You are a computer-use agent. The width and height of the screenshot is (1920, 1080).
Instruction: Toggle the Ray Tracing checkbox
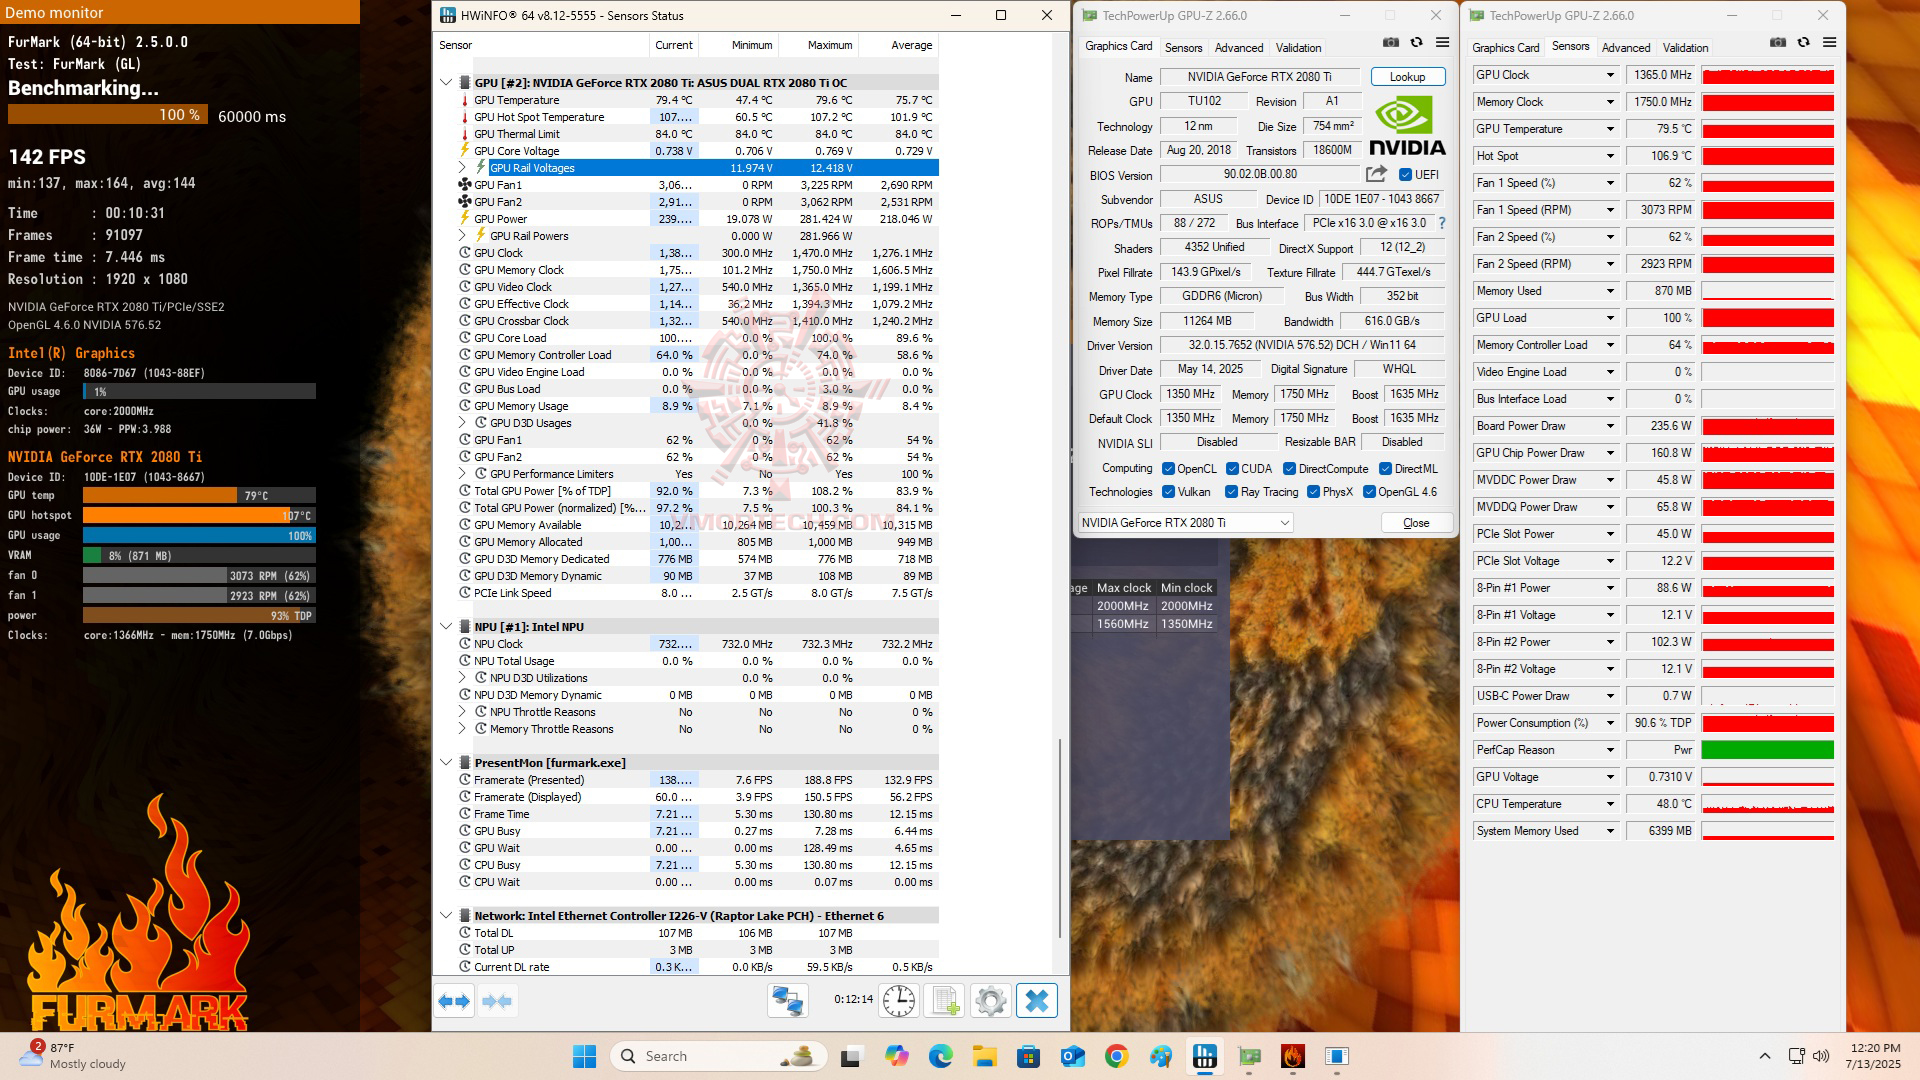click(x=1231, y=492)
